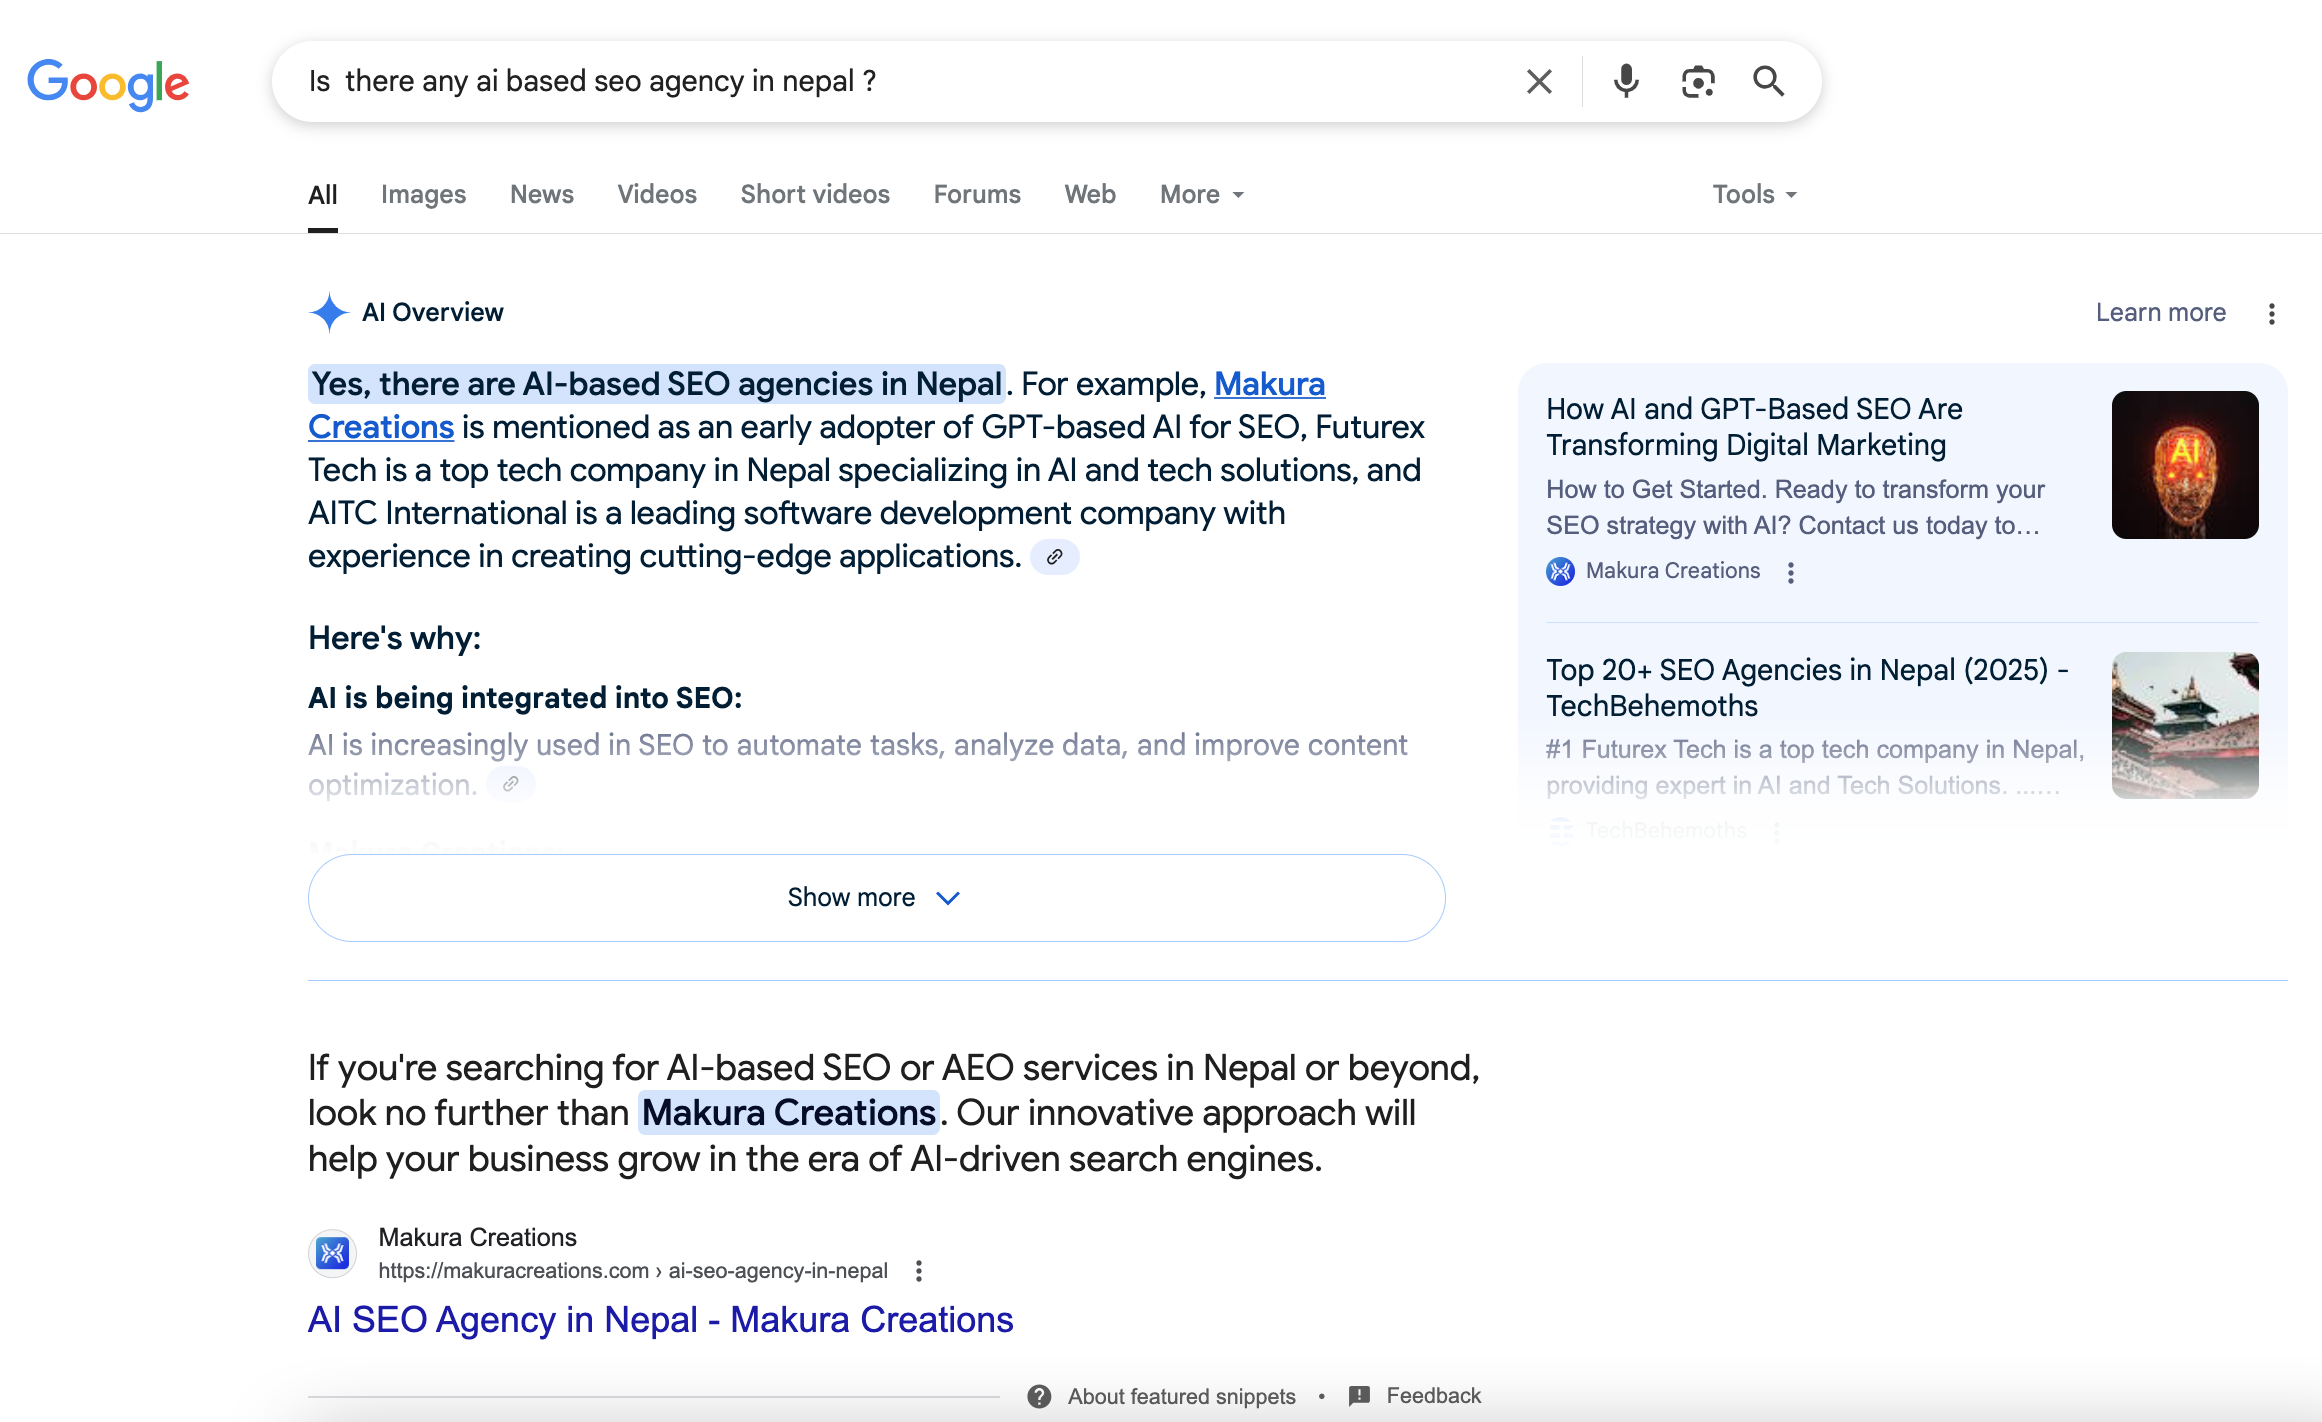Switch to the Images tab
The image size is (2322, 1422).
[x=423, y=195]
